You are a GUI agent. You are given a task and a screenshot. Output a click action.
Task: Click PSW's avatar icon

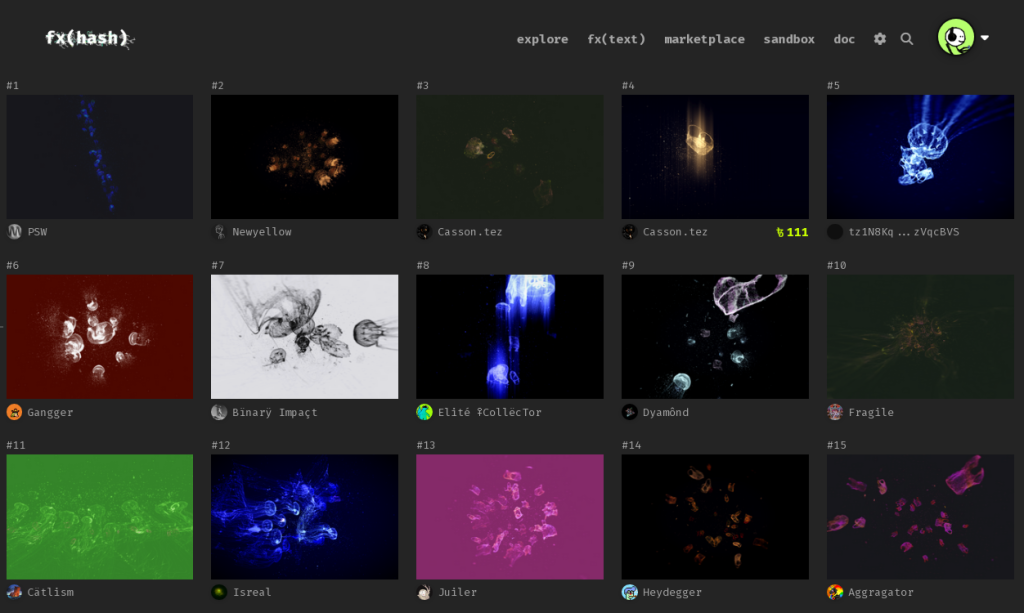click(x=14, y=232)
